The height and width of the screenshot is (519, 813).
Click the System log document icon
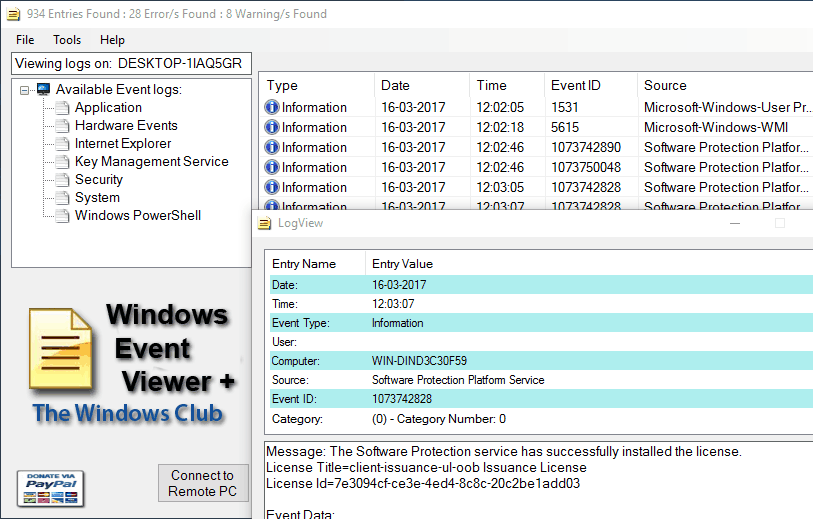pyautogui.click(x=62, y=198)
